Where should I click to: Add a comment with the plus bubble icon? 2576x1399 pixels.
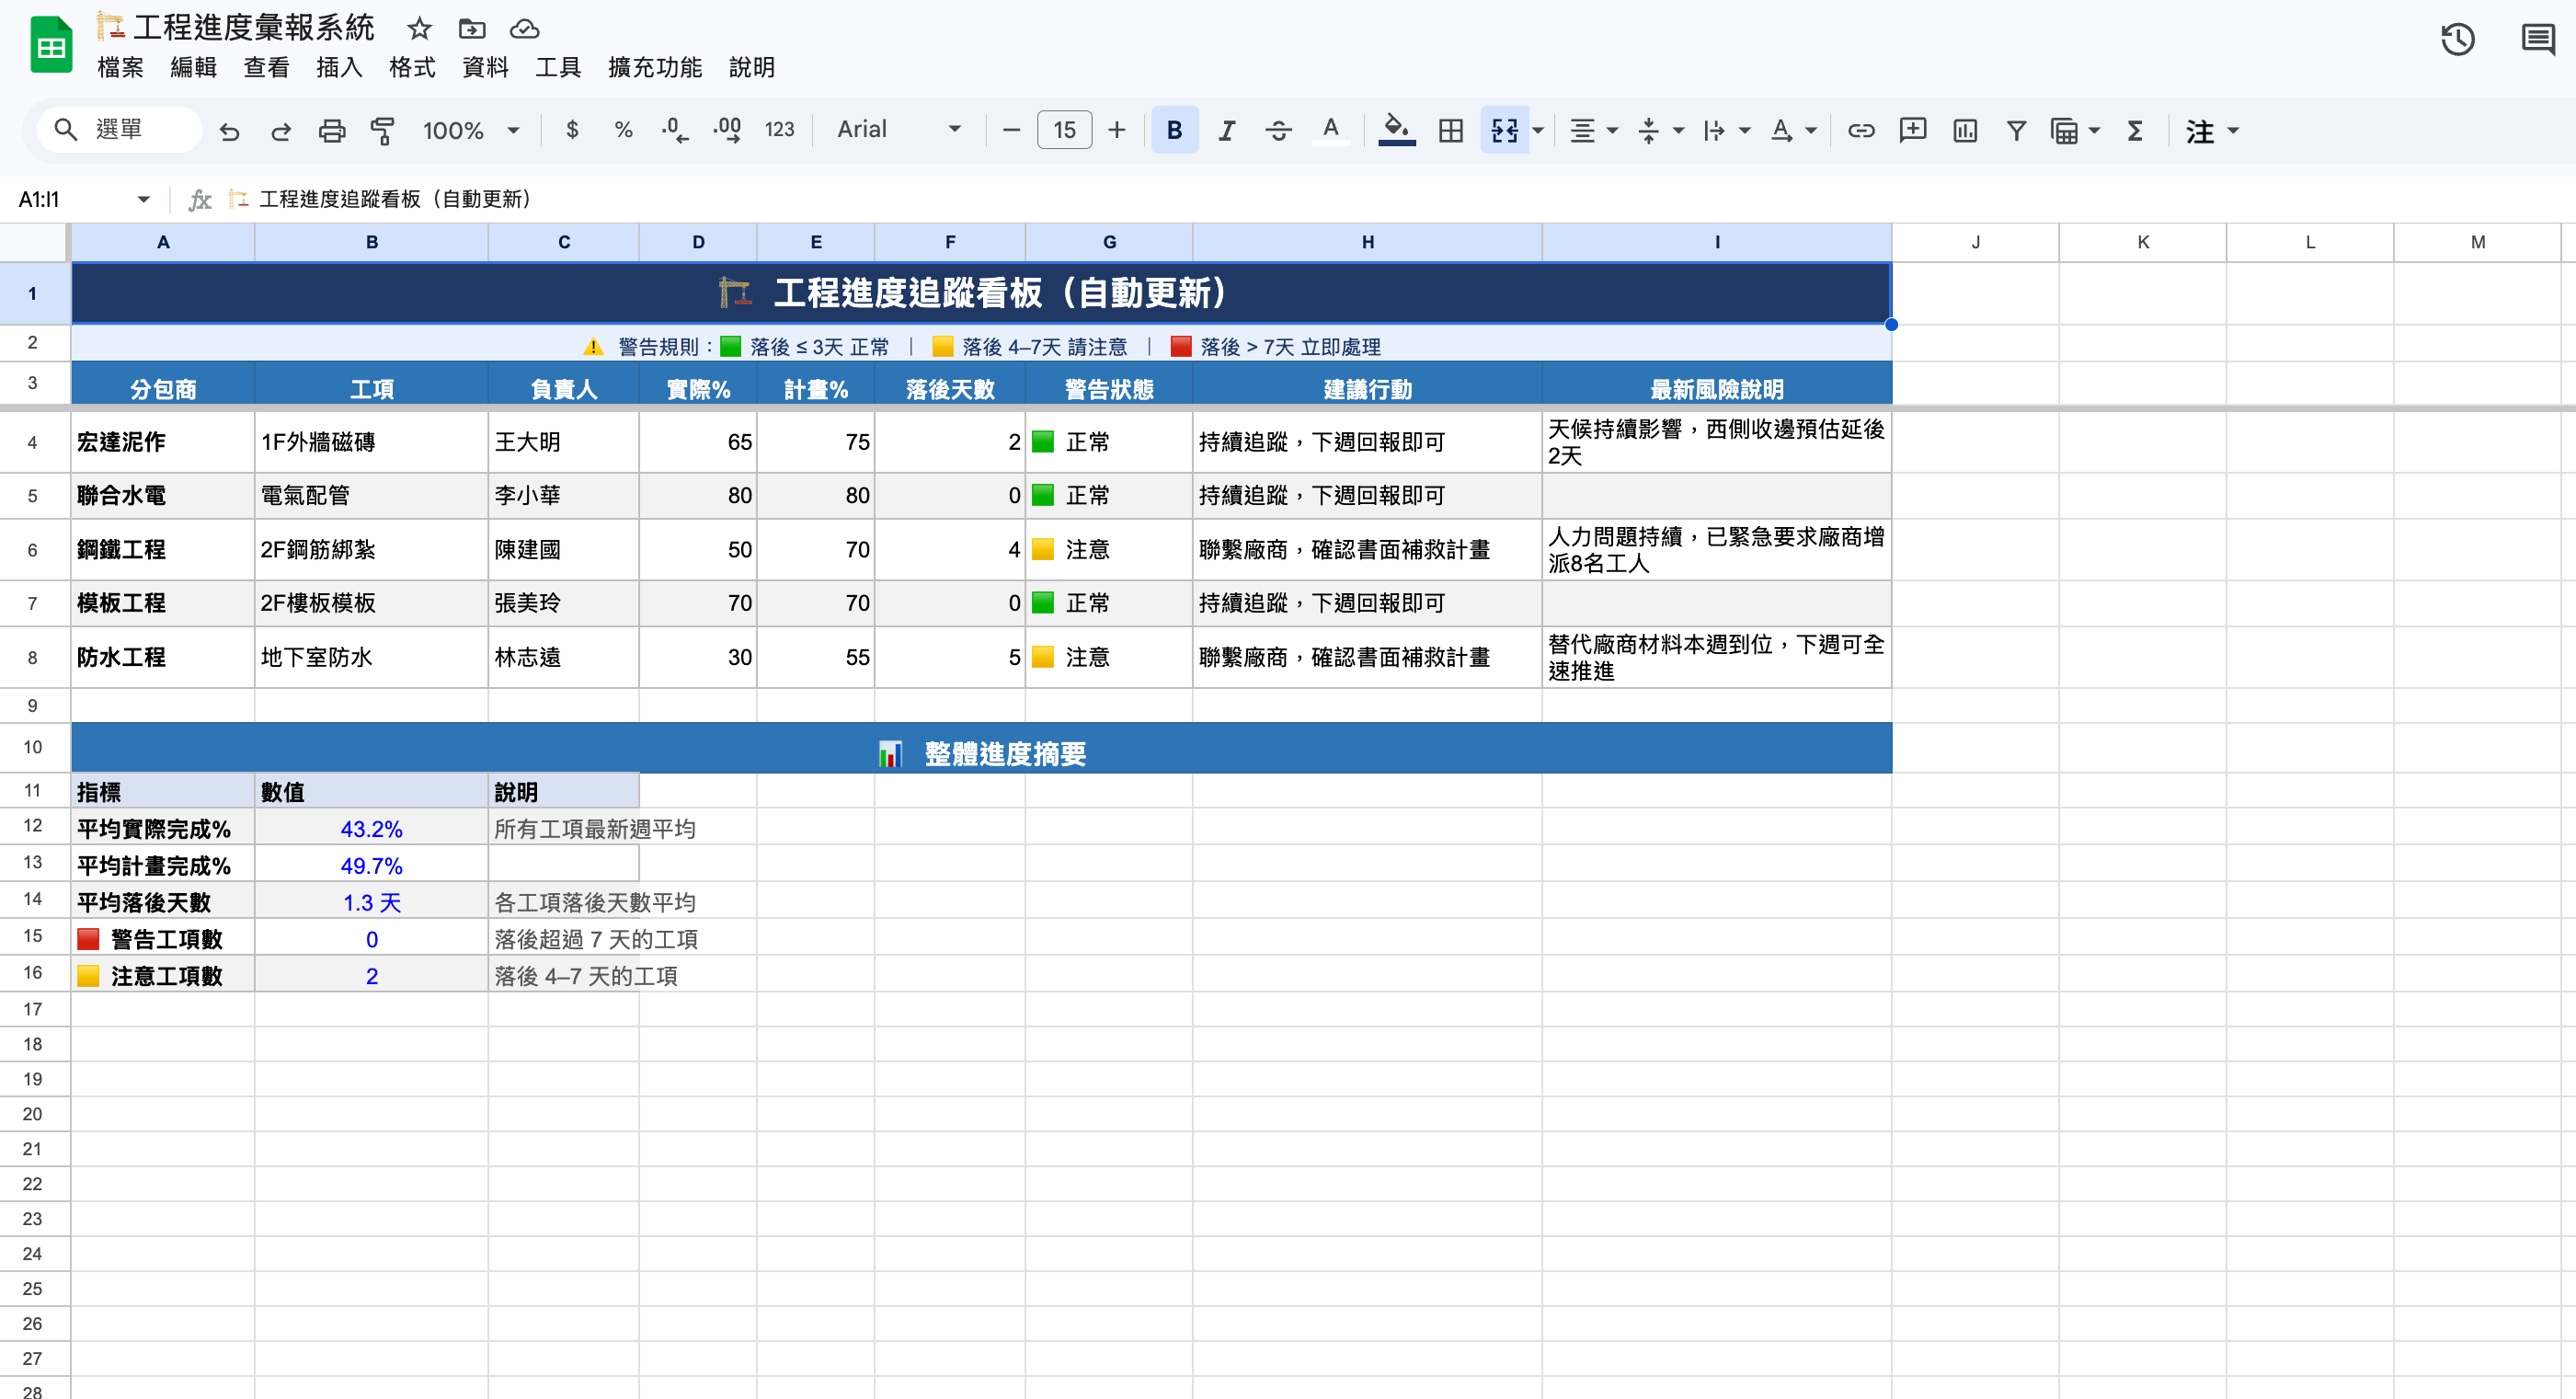pyautogui.click(x=1912, y=130)
